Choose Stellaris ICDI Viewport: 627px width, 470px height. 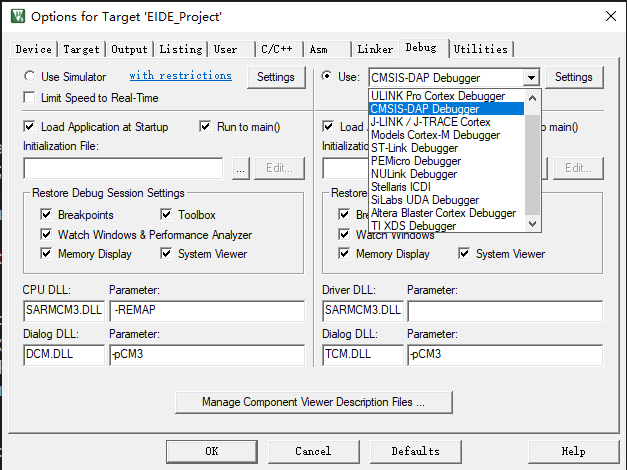(x=446, y=187)
